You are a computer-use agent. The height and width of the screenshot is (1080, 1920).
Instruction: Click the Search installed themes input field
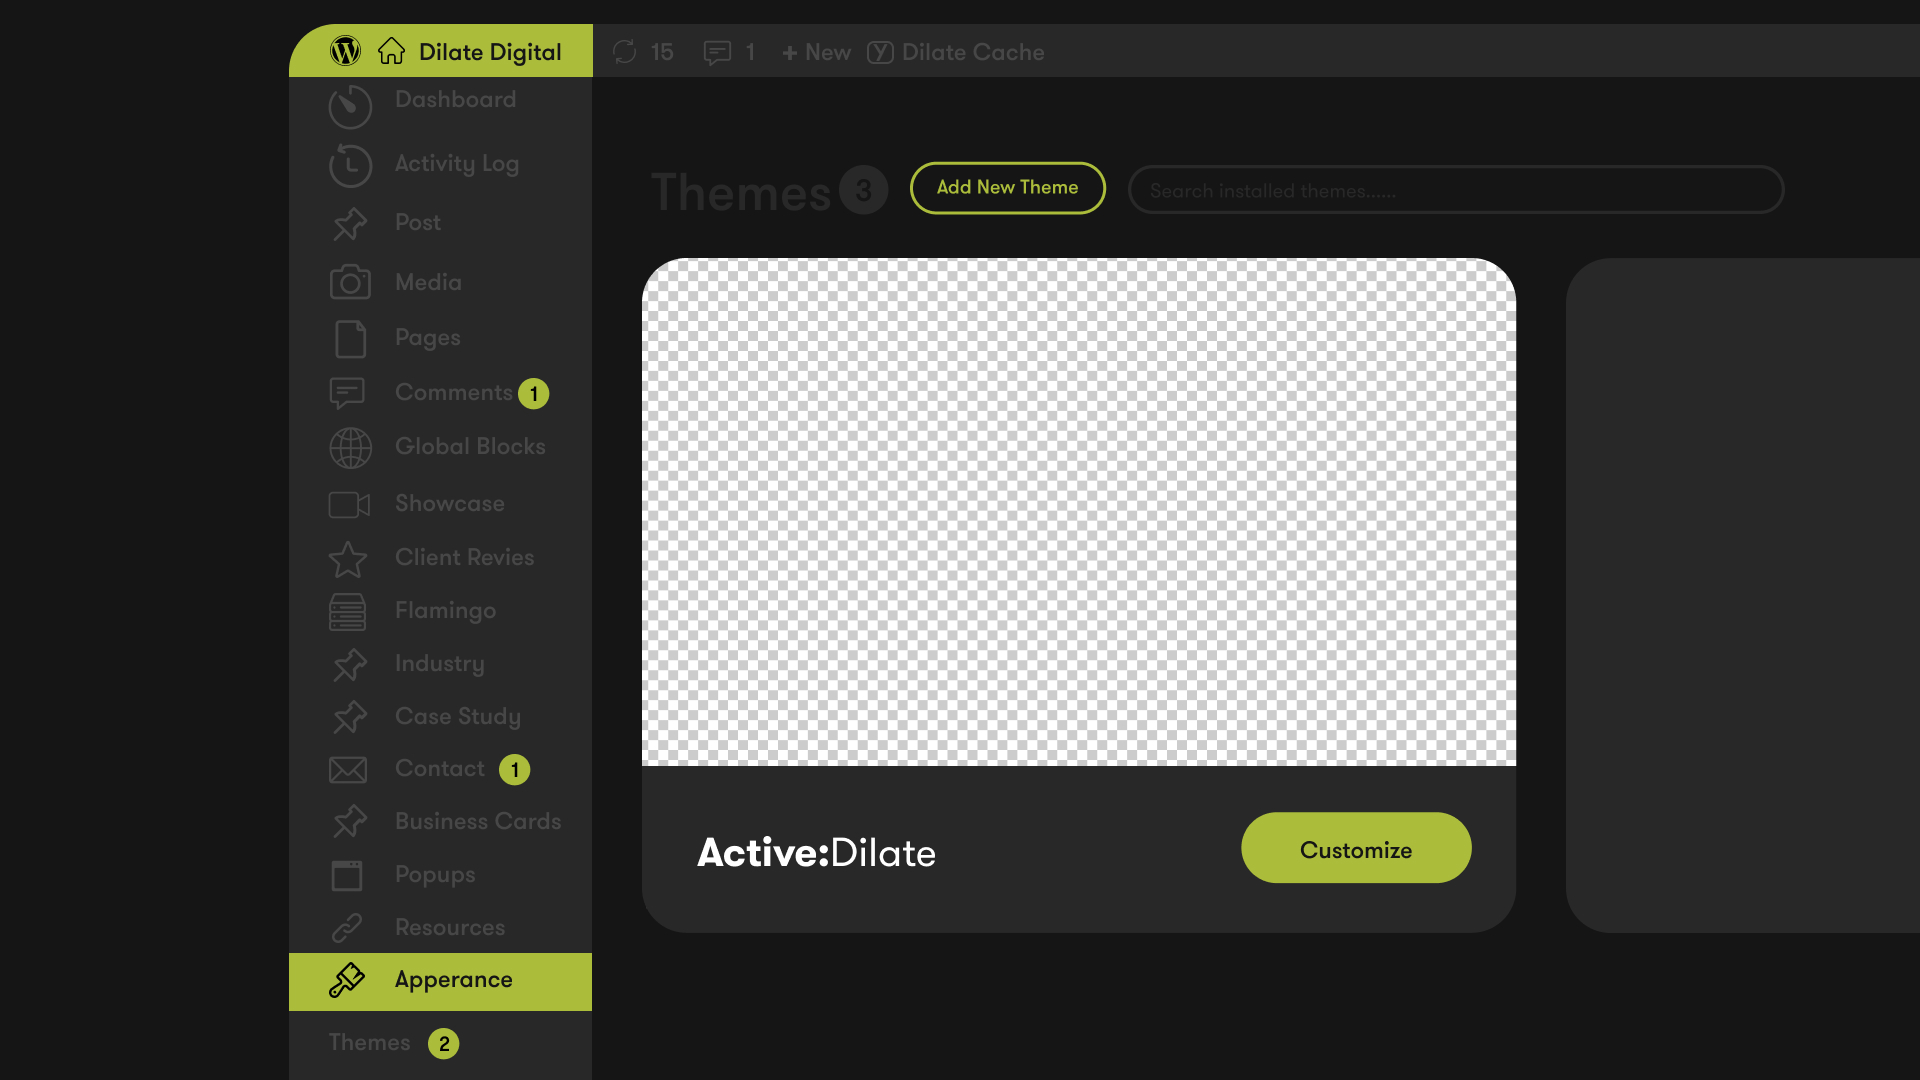(1457, 190)
